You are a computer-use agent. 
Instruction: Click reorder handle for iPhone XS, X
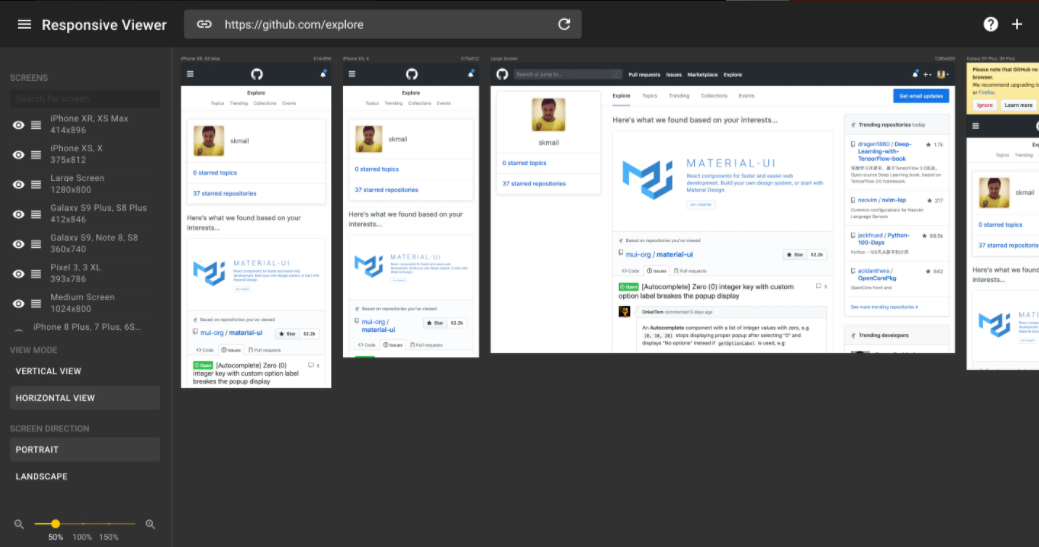36,154
